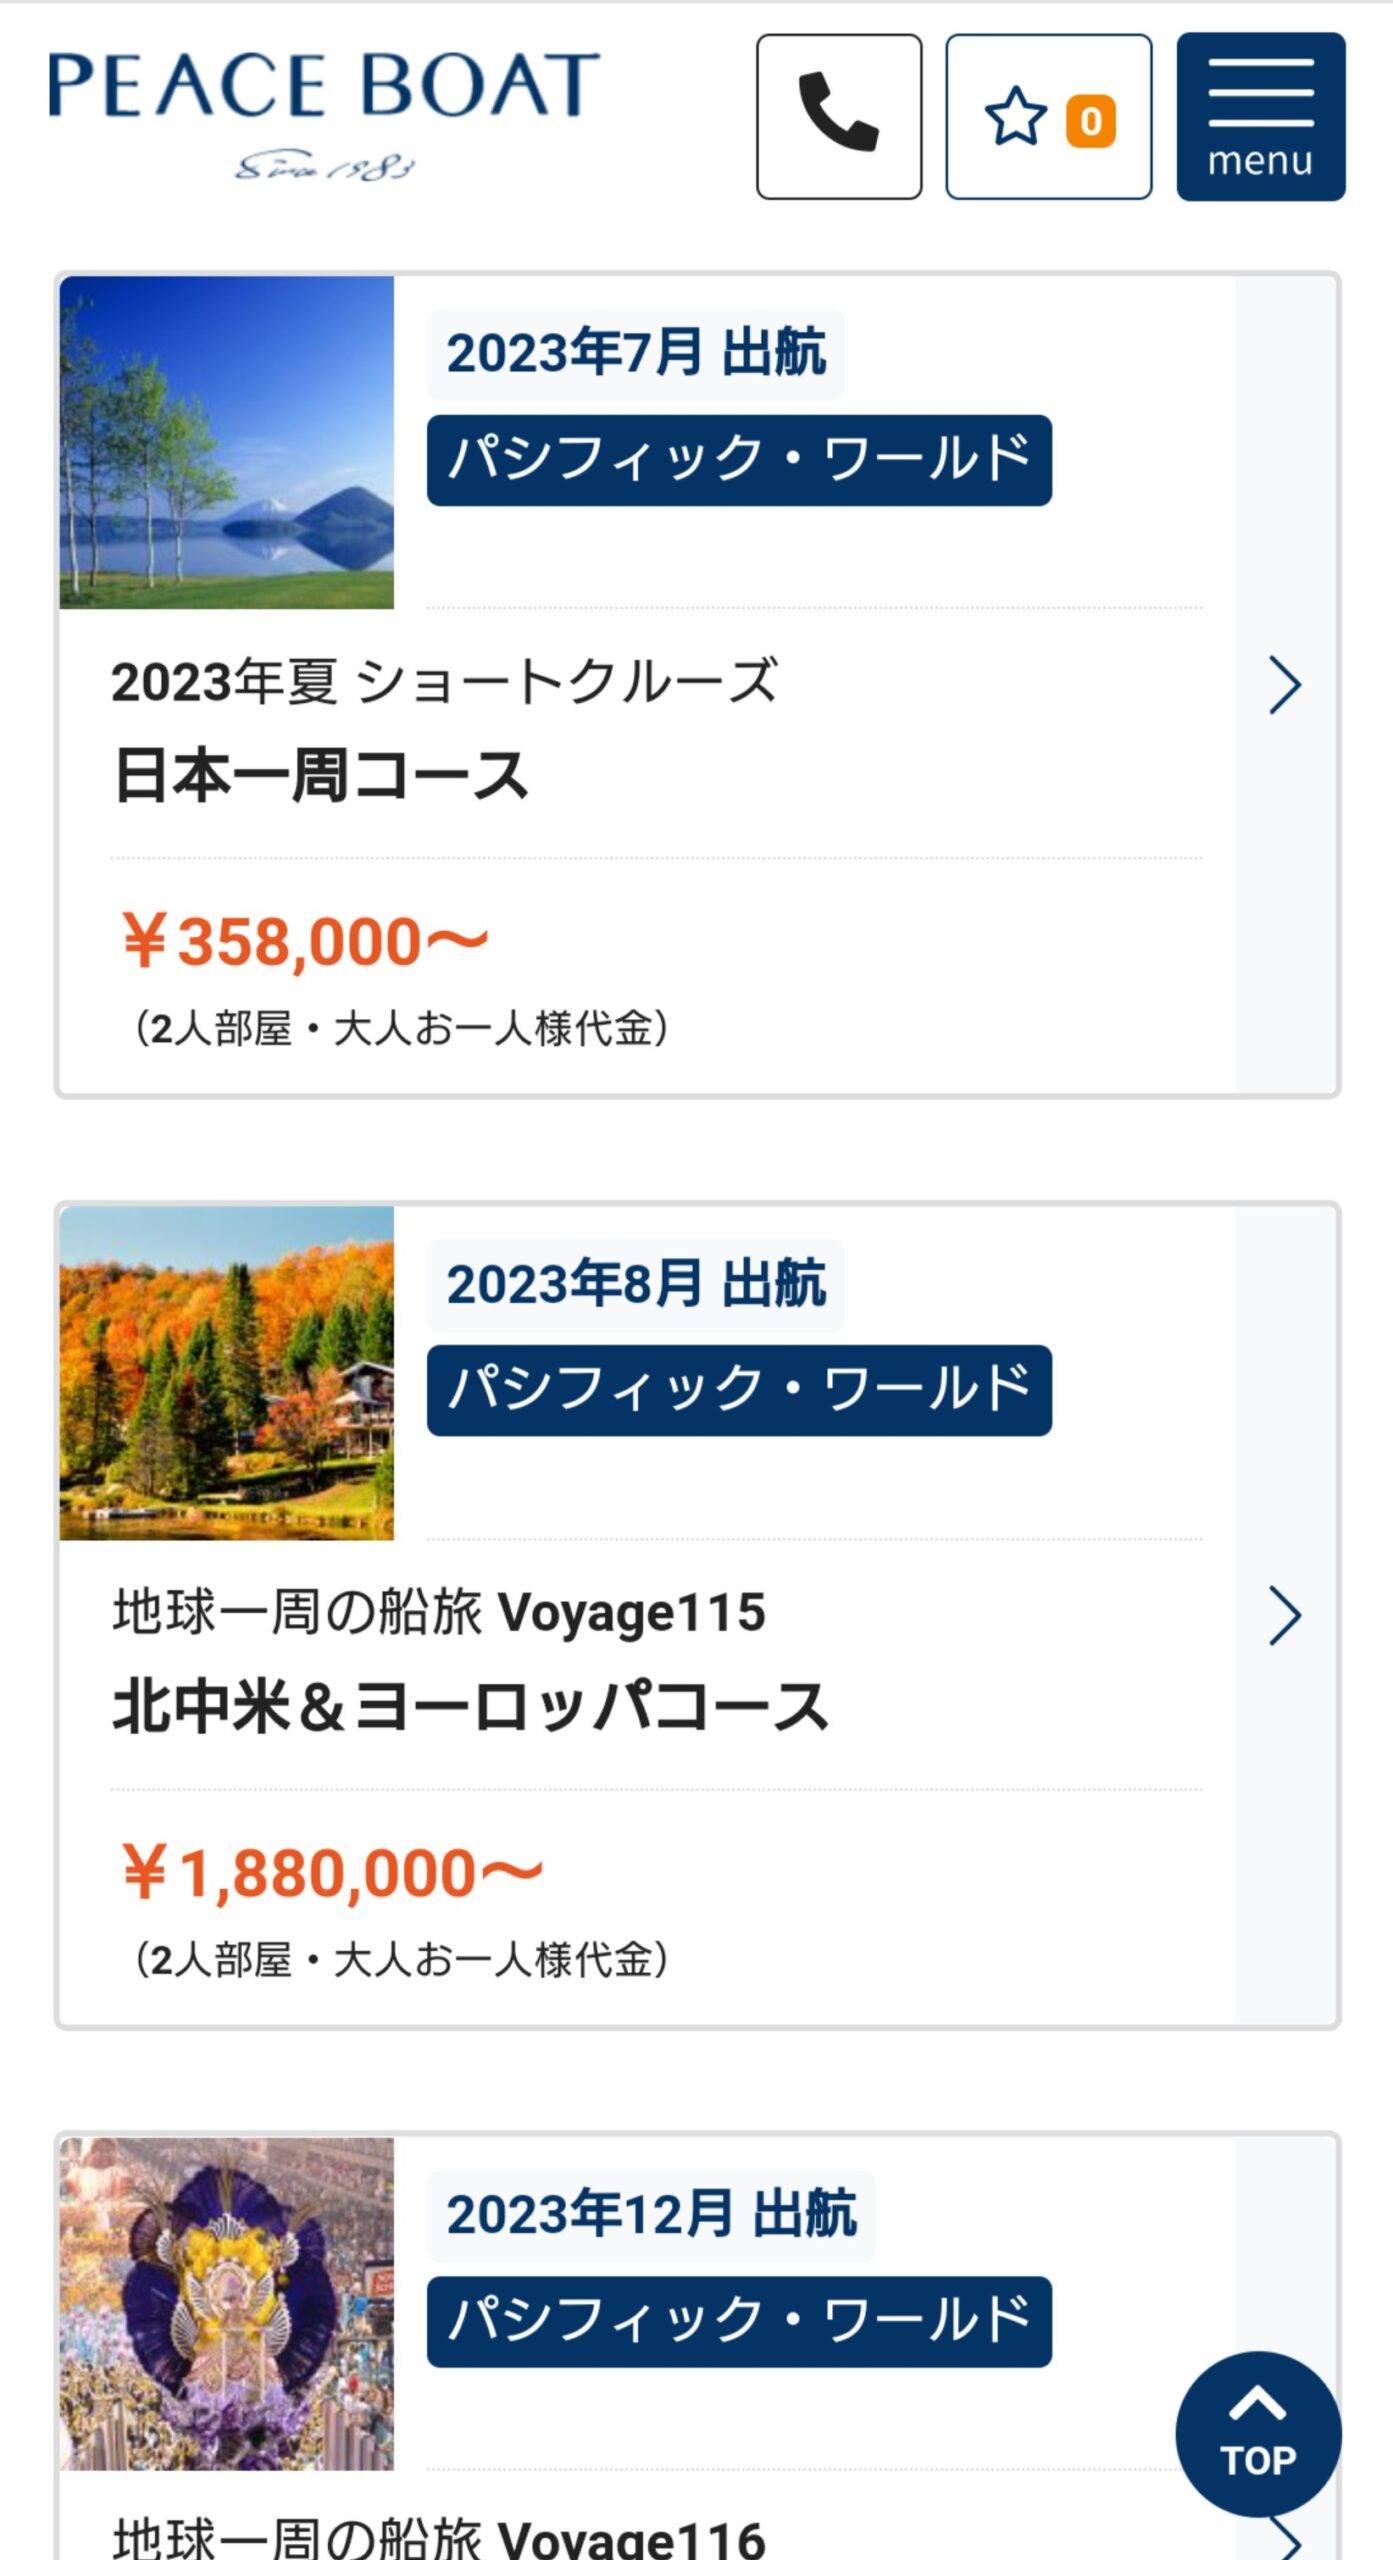Open the lake and mountain thumbnail
The width and height of the screenshot is (1393, 2560).
[x=227, y=442]
